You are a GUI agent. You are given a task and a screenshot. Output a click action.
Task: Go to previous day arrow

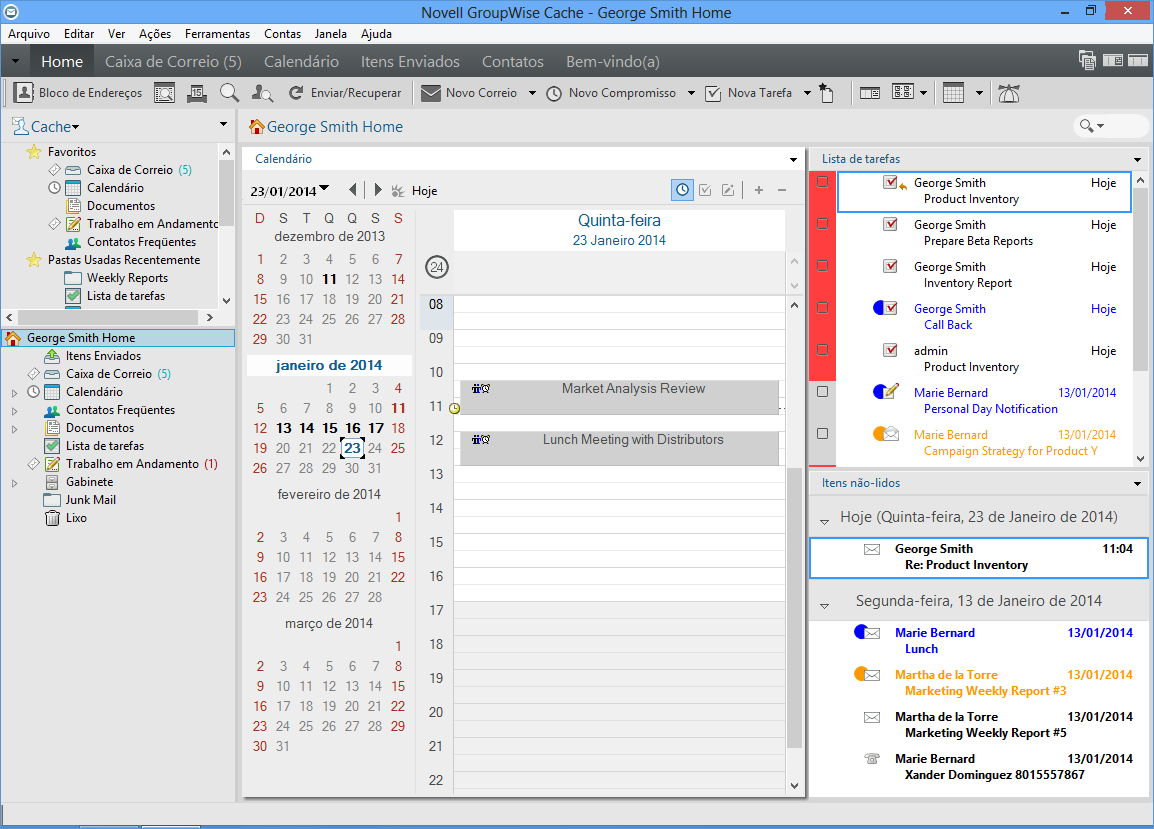tap(353, 190)
